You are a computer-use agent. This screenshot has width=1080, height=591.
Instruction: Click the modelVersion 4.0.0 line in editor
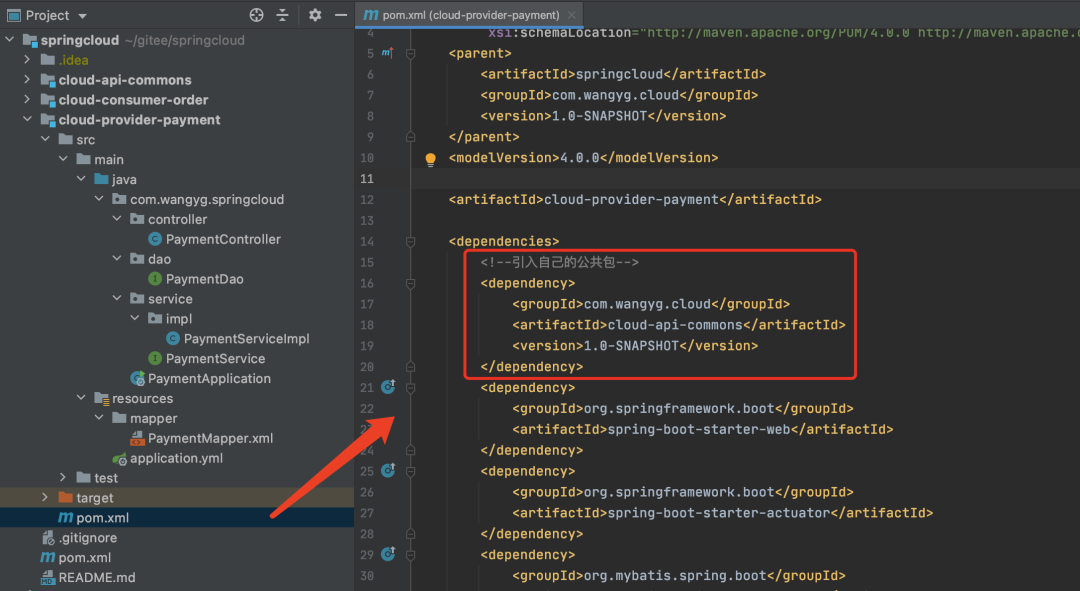[x=583, y=158]
